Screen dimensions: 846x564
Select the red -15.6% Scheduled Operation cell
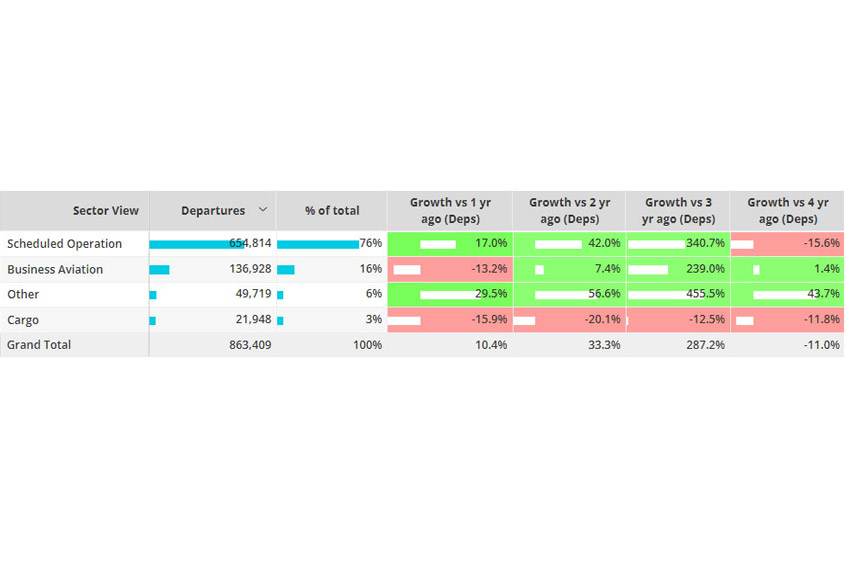pyautogui.click(x=787, y=244)
